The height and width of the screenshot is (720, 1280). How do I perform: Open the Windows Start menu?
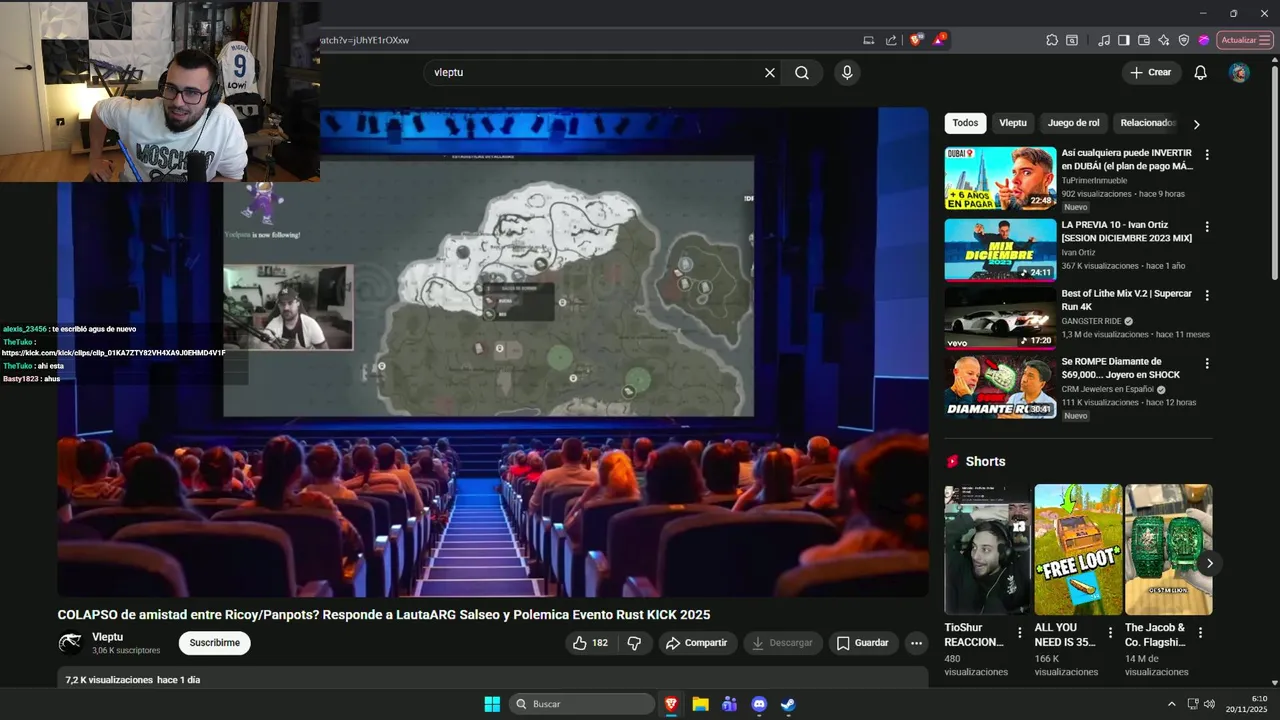point(492,704)
